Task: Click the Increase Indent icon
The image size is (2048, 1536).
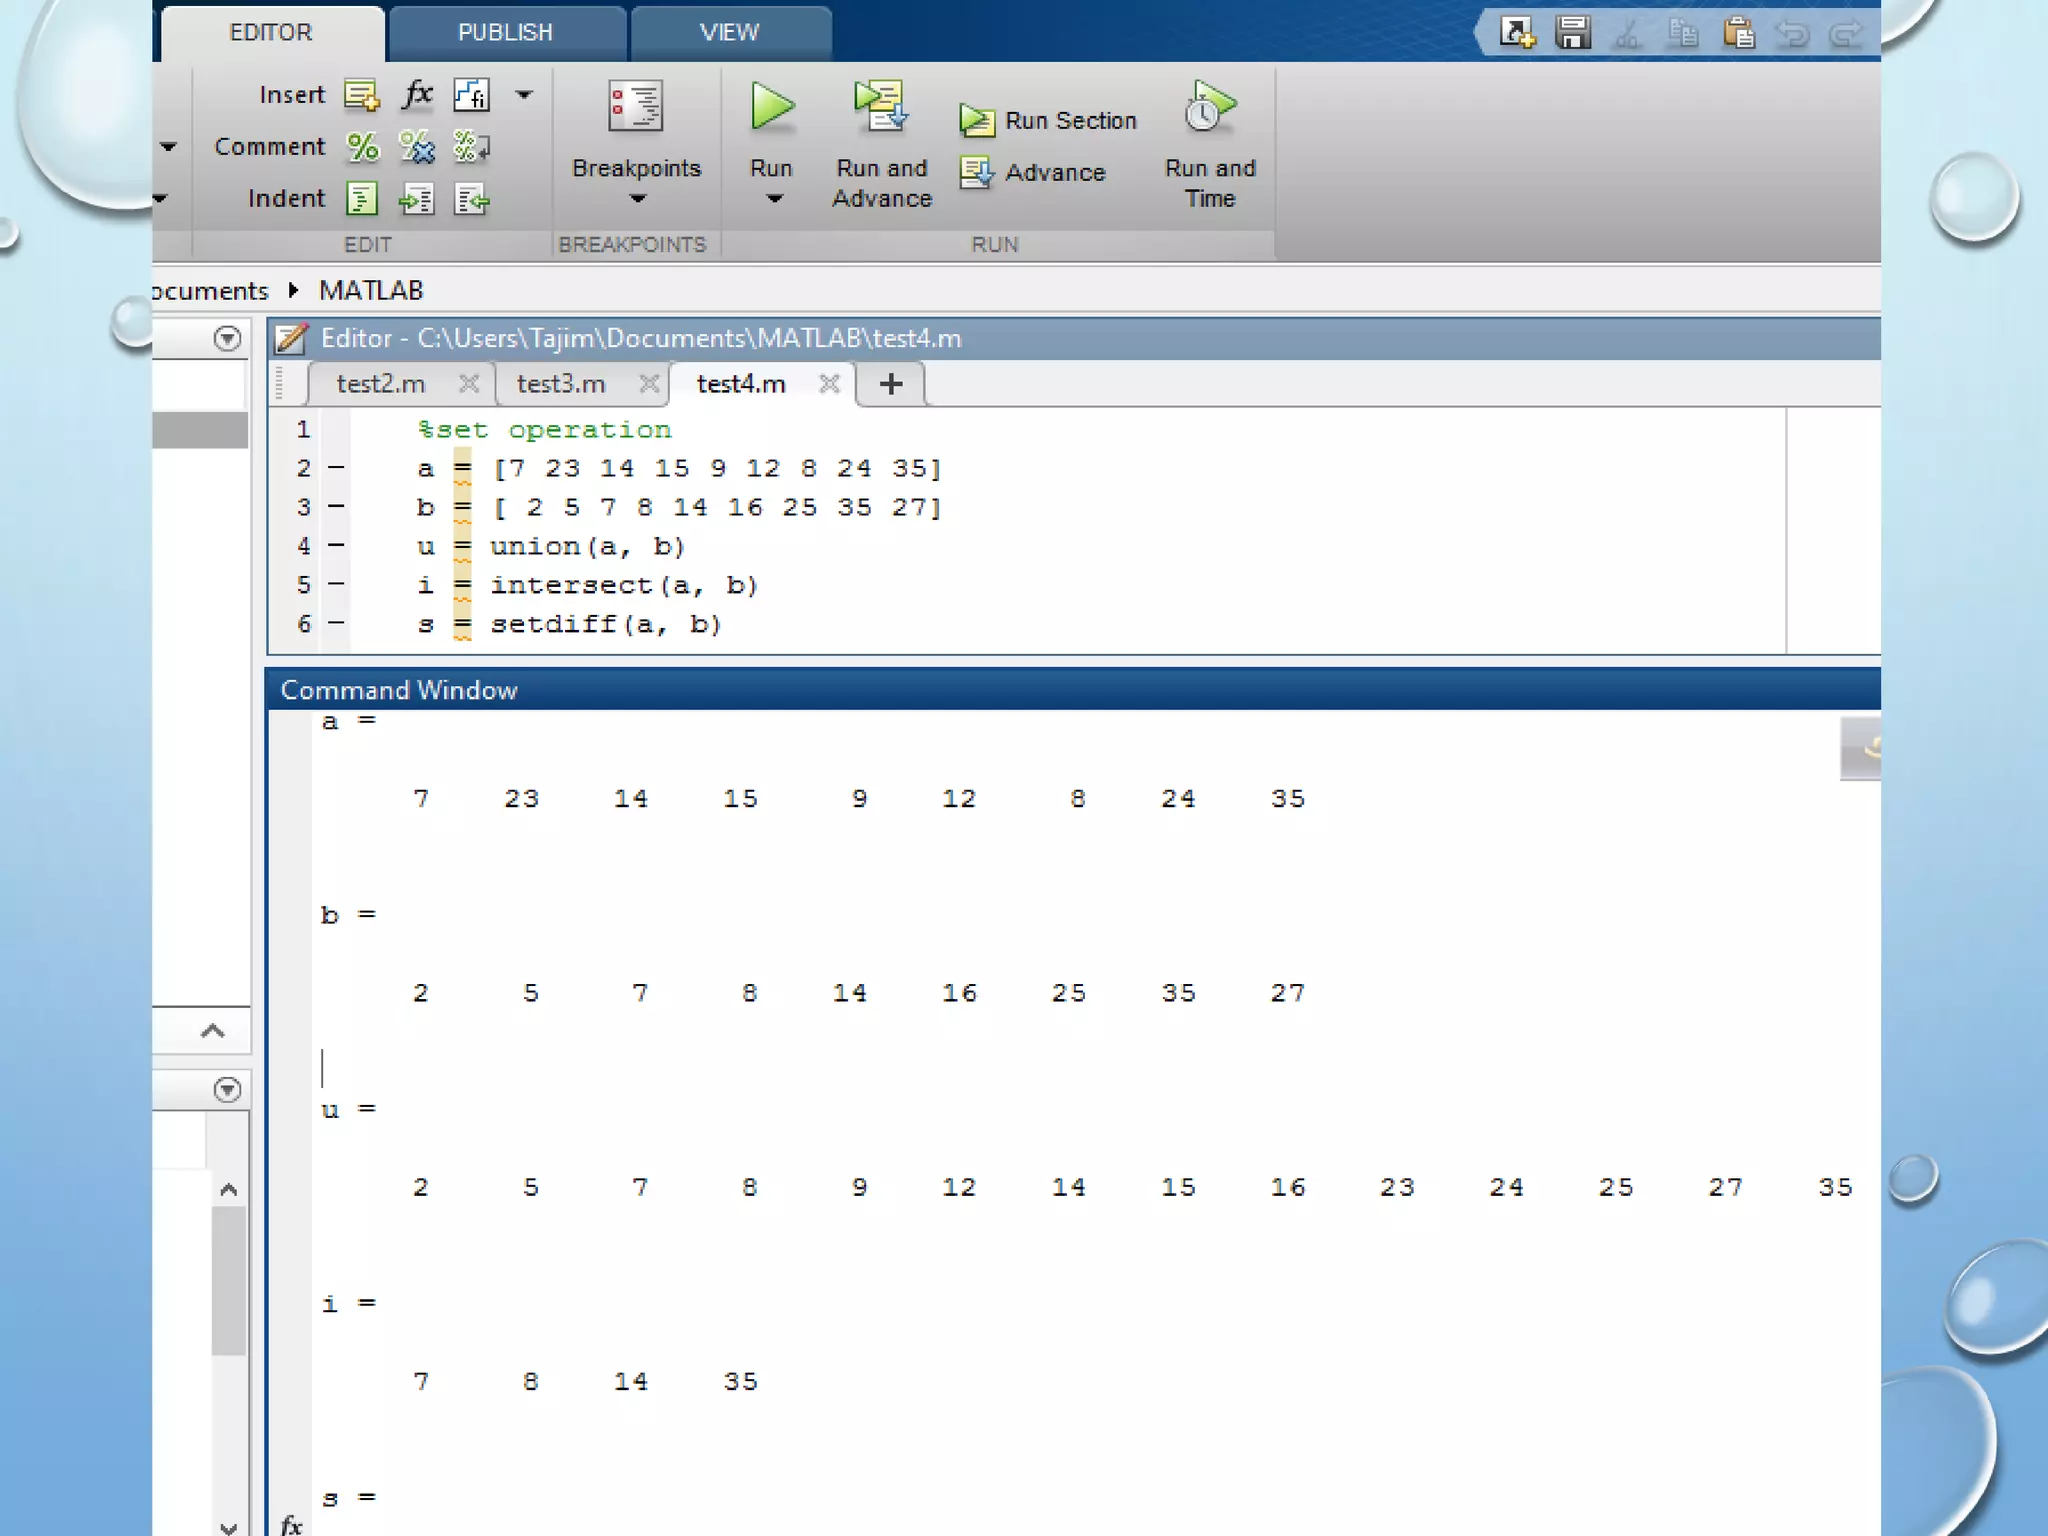Action: pos(416,199)
